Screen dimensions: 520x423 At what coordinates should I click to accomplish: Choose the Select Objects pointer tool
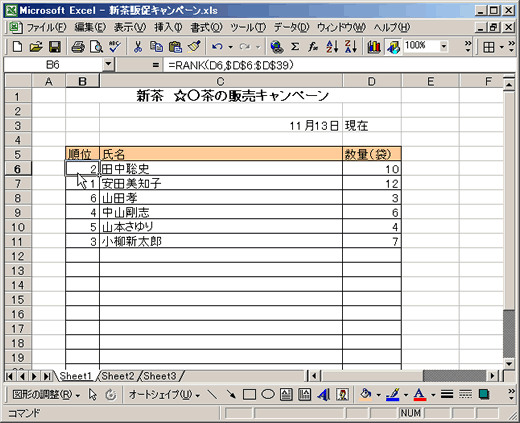pos(92,395)
